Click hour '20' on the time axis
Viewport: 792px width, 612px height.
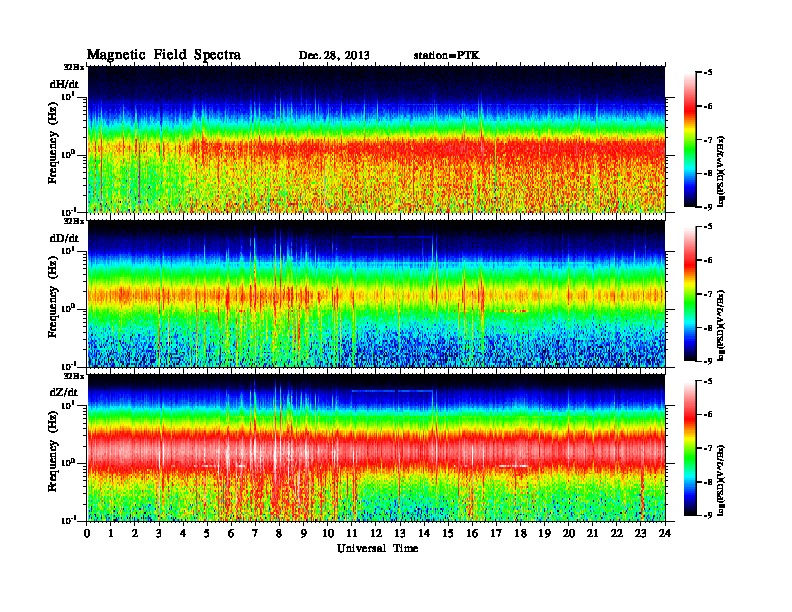tap(569, 534)
